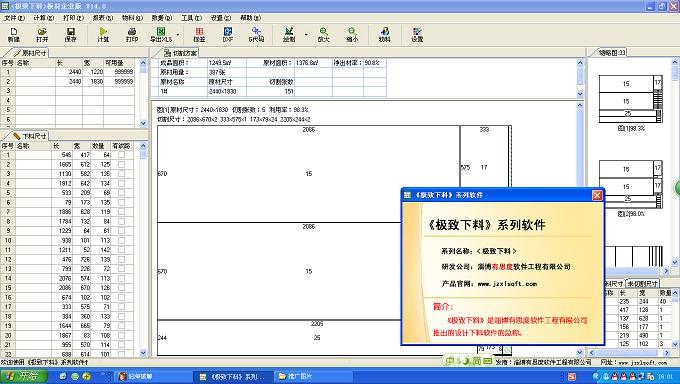Tick the 有纹路 checkbox in row 20
This screenshot has height=384, width=680.
tap(121, 335)
